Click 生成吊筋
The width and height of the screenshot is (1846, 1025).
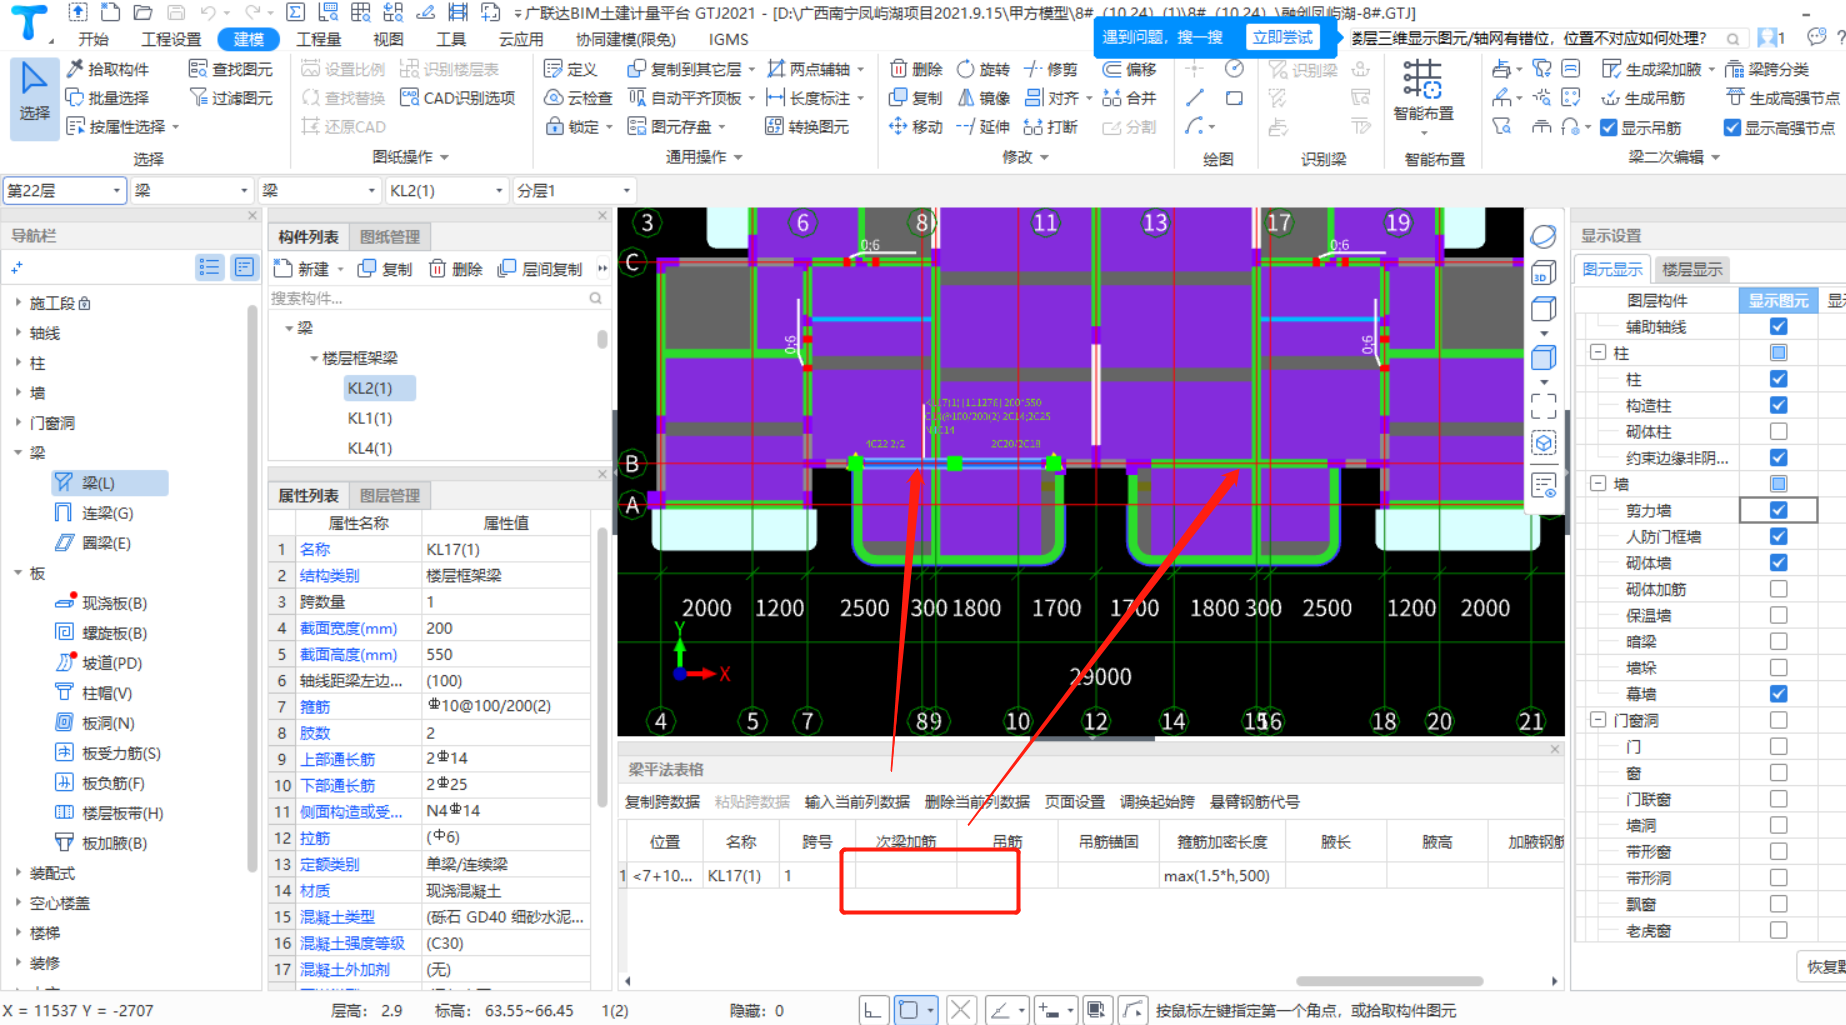coord(1643,98)
